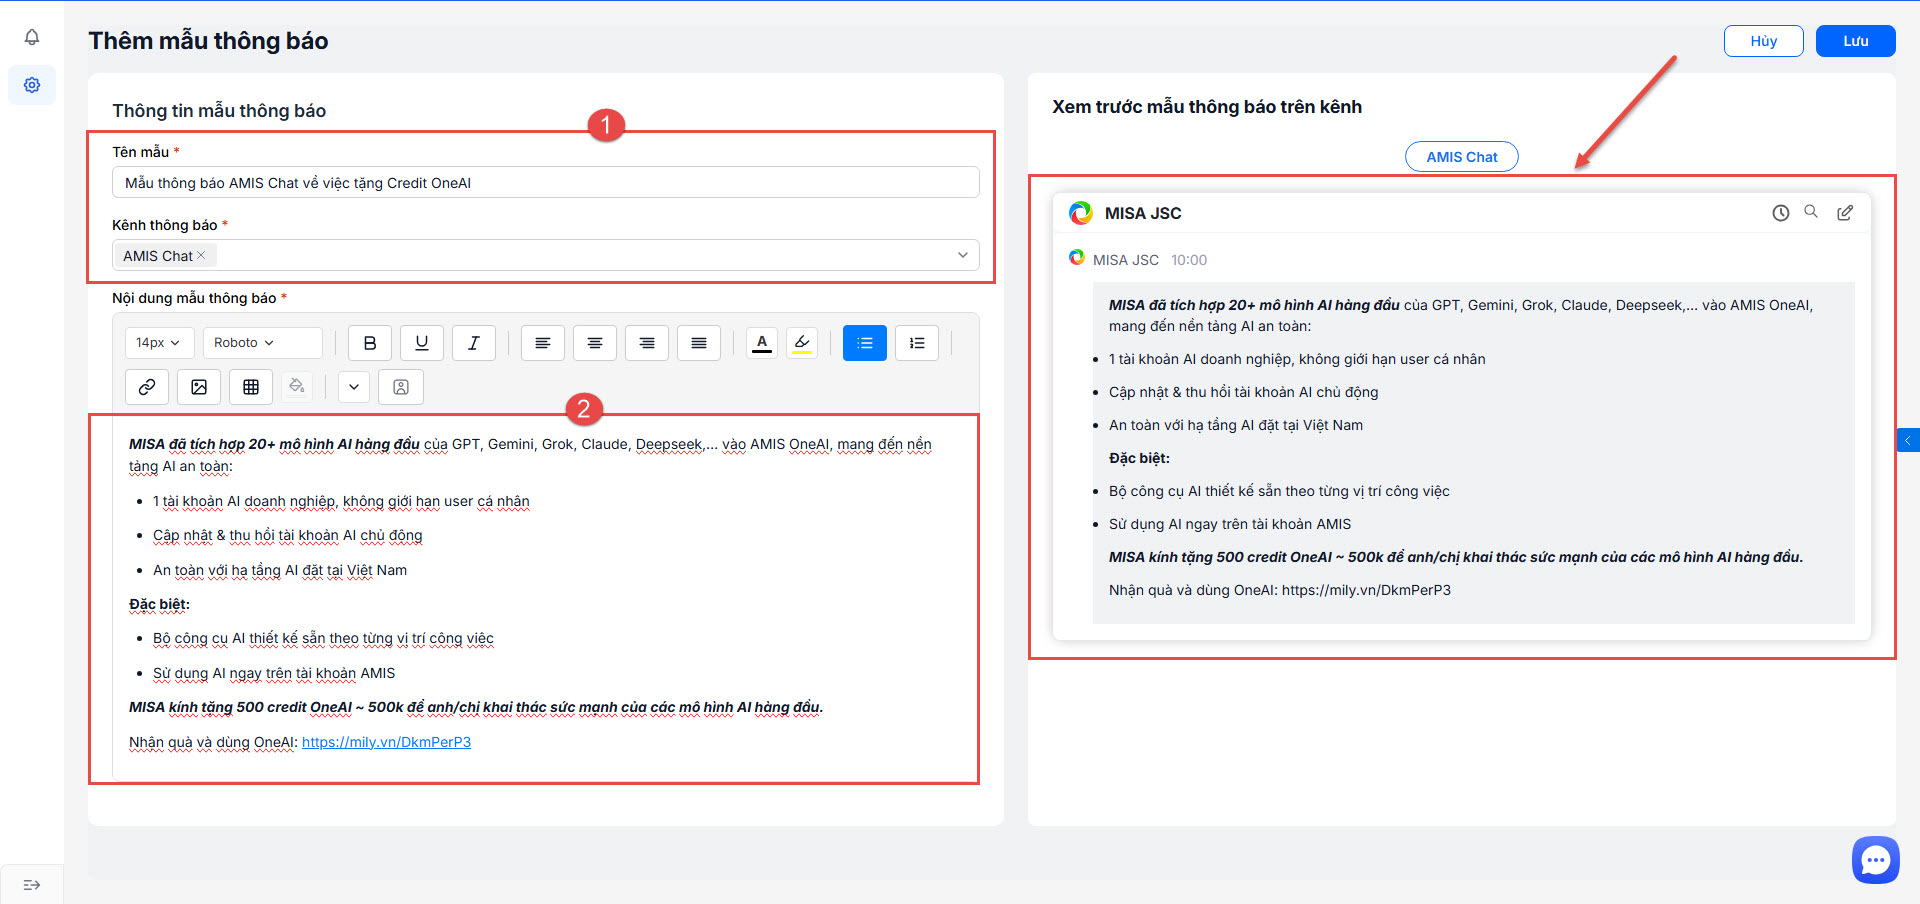Viewport: 1920px width, 904px height.
Task: Click the 10:00 timestamp in preview
Action: coord(1189,260)
